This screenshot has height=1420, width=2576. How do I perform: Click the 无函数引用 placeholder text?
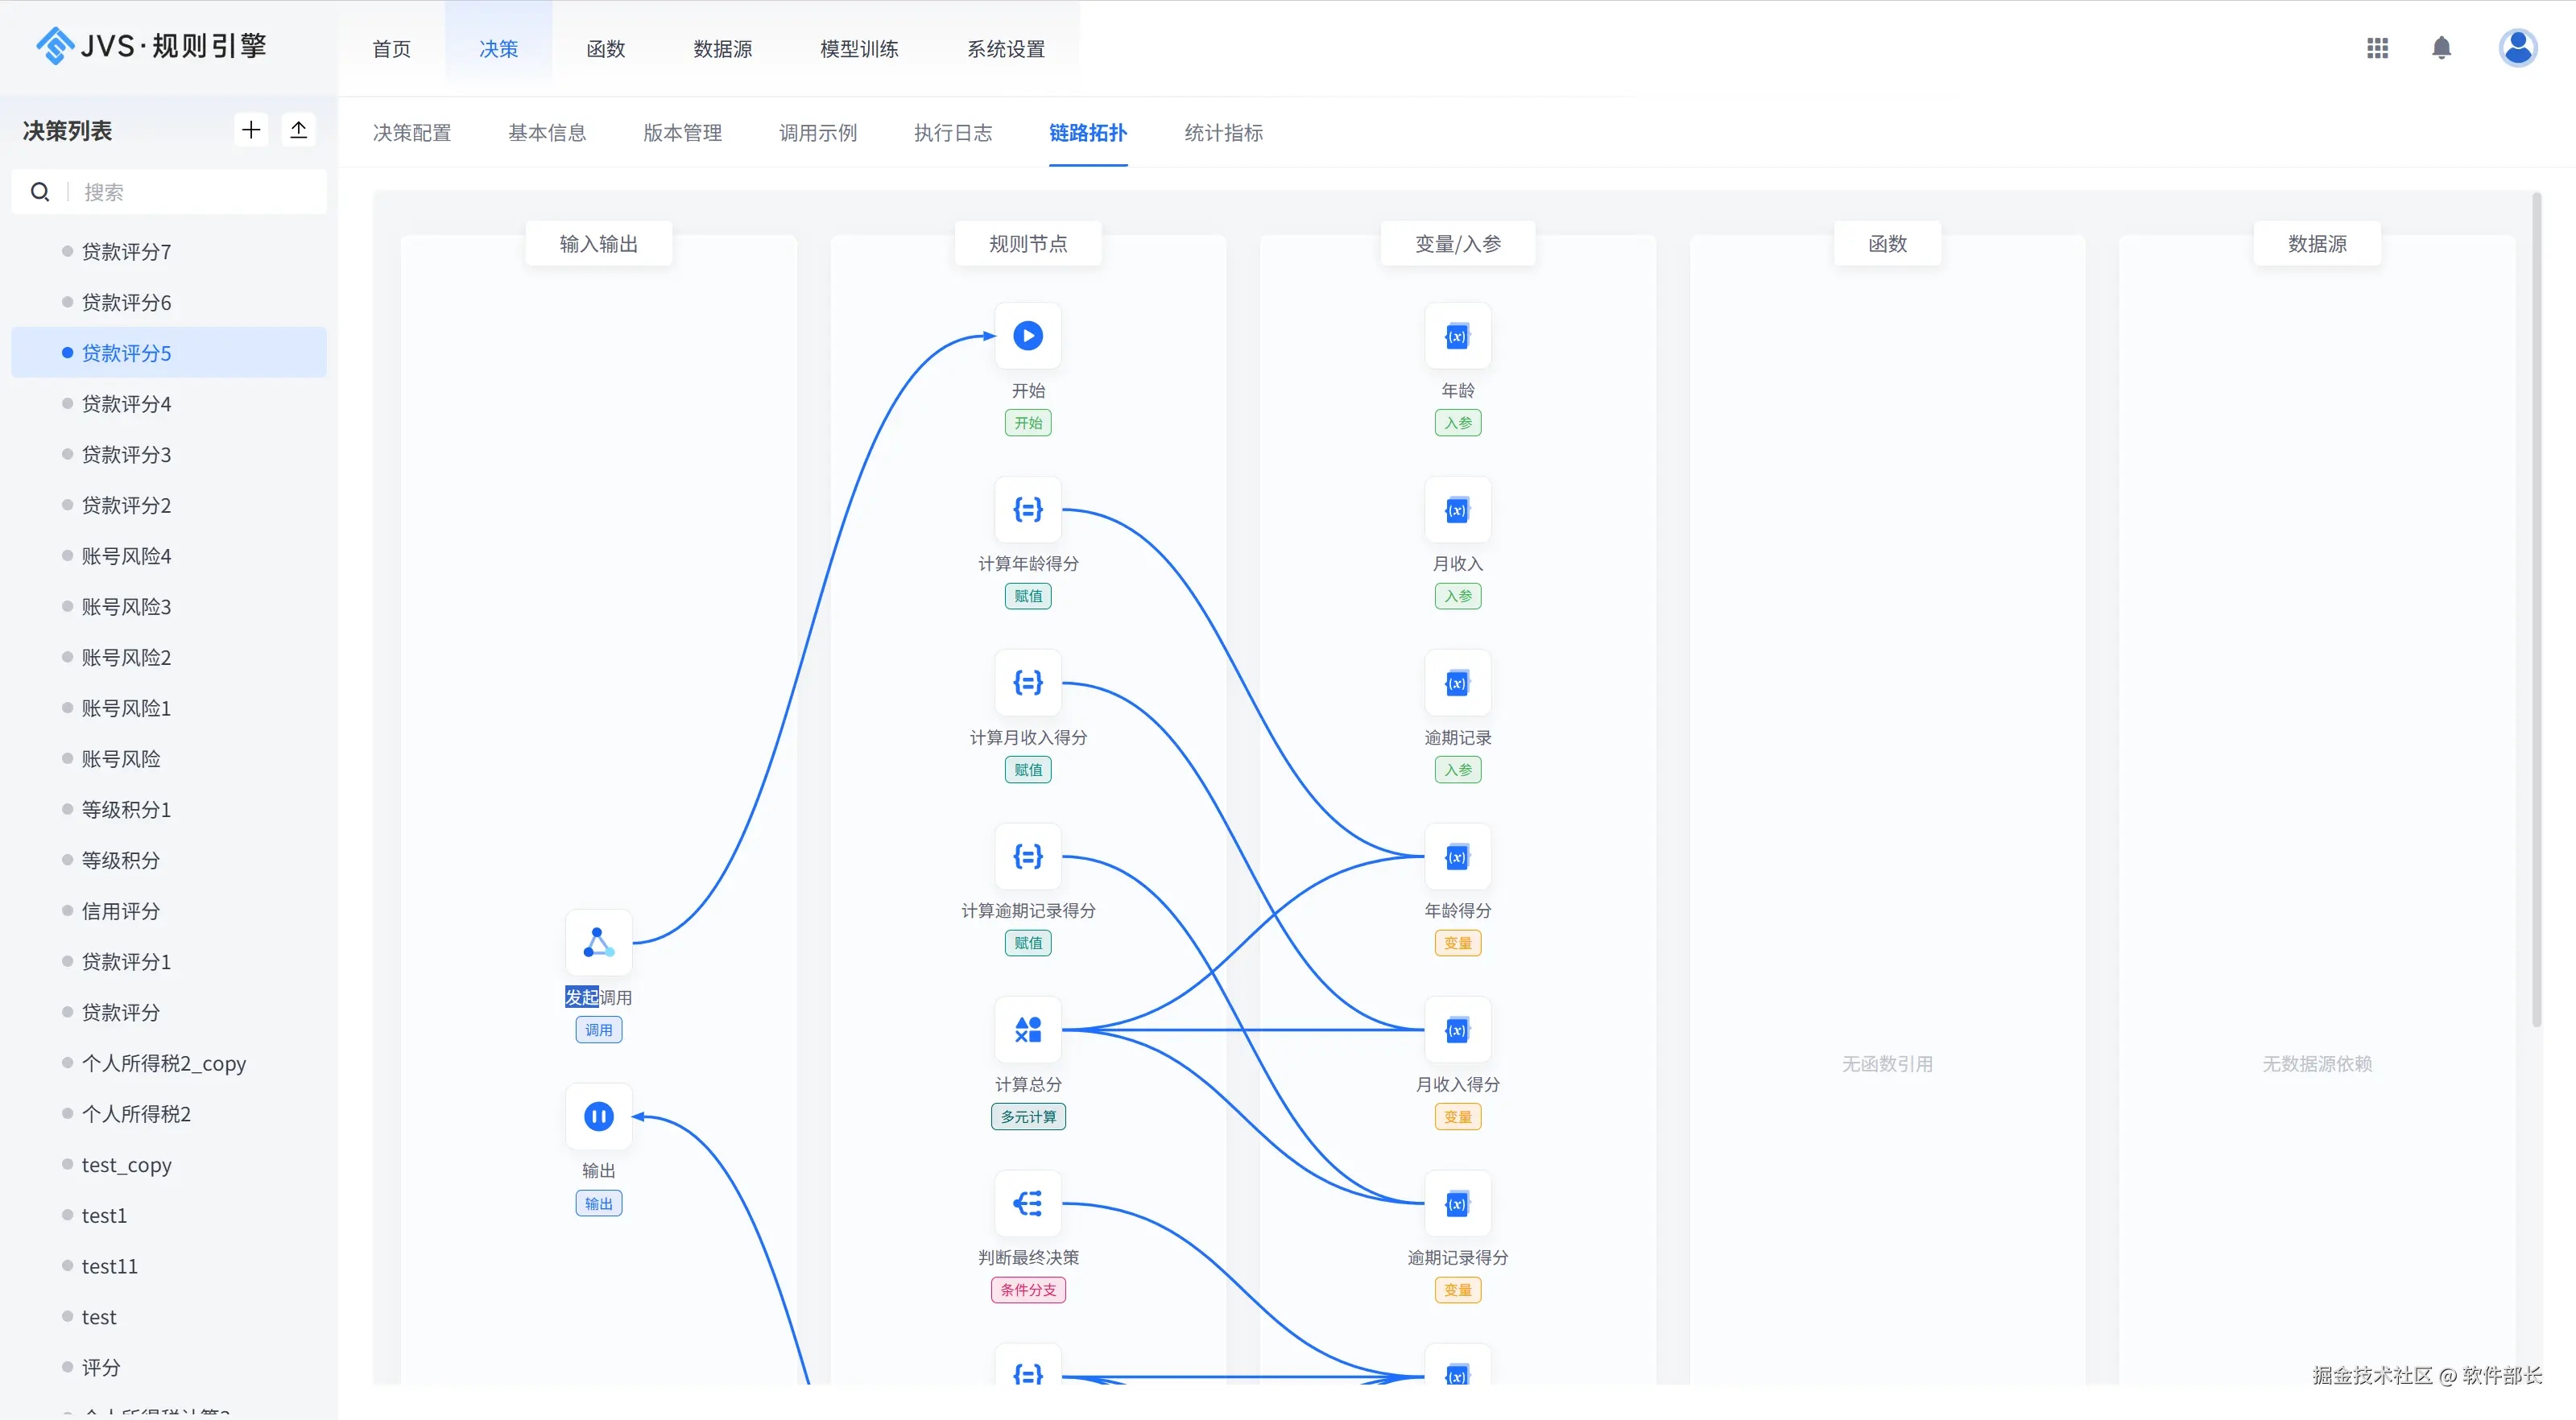[x=1887, y=1064]
